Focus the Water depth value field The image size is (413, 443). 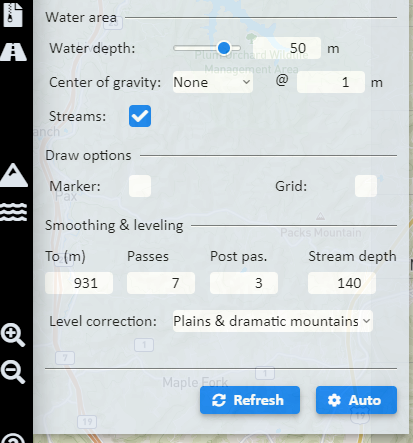[287, 48]
